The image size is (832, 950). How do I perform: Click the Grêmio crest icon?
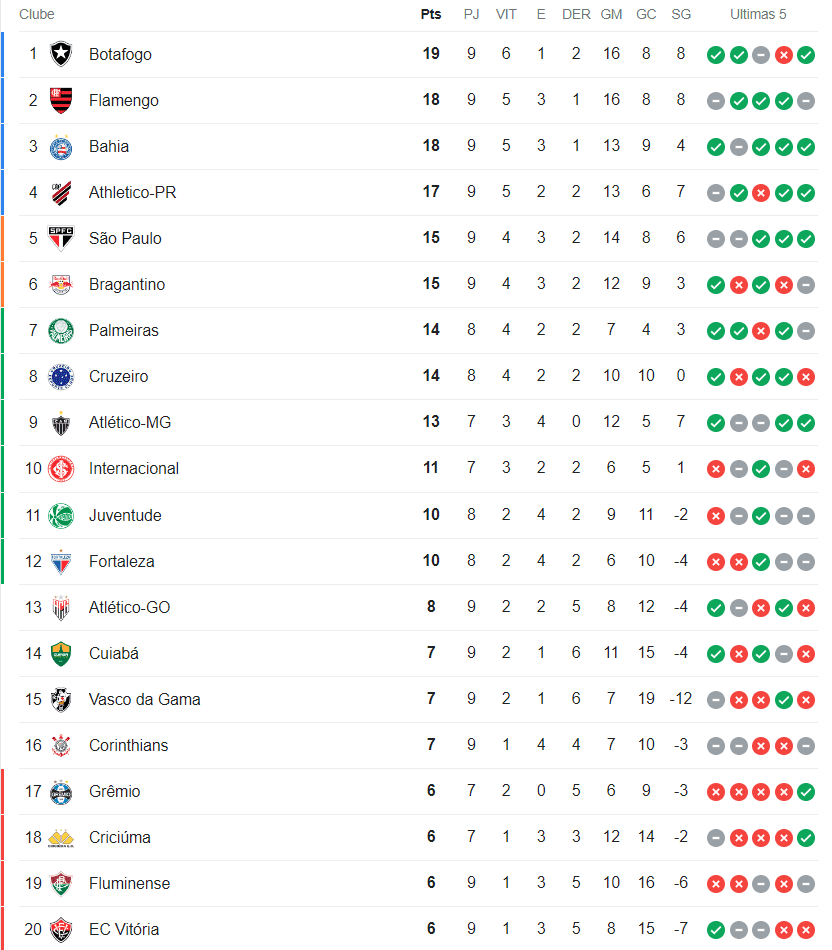coord(61,791)
